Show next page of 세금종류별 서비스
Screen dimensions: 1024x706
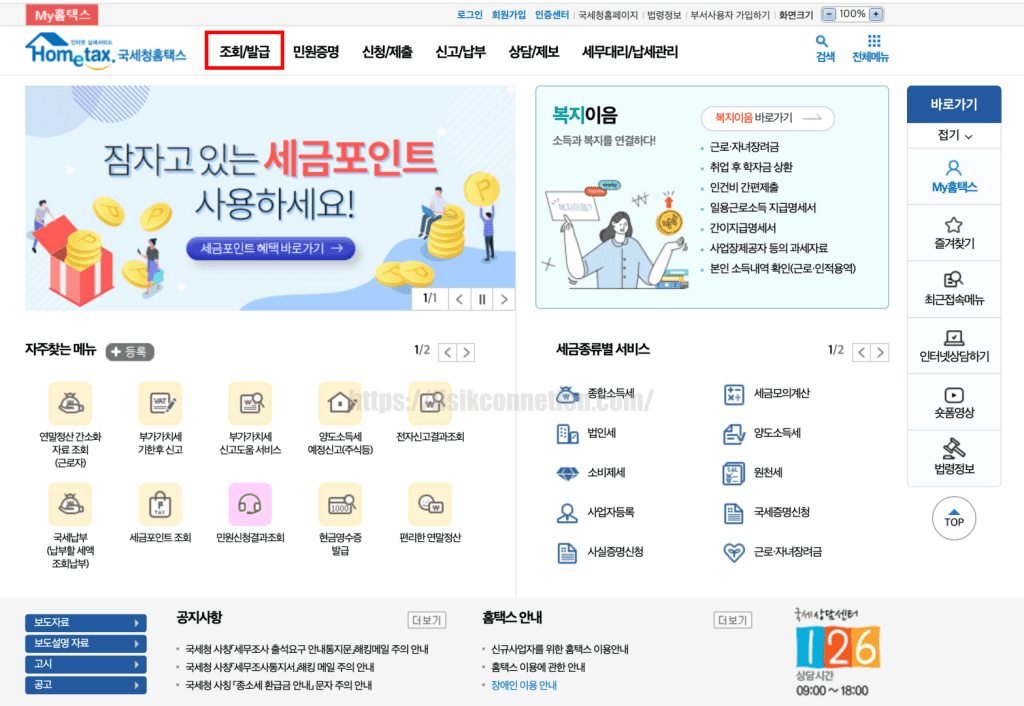880,353
